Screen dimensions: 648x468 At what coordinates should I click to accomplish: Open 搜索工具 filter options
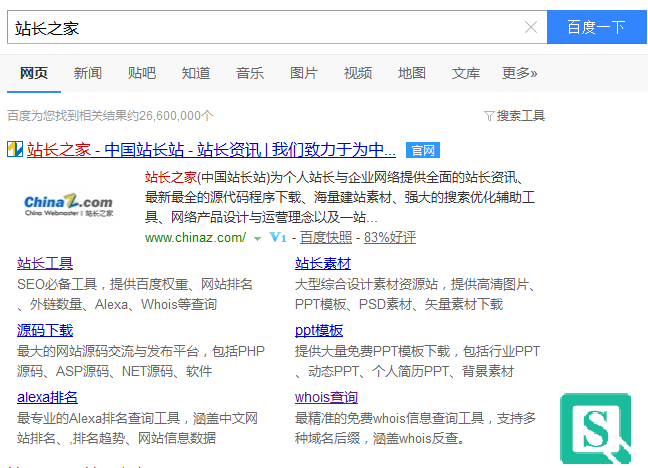pyautogui.click(x=521, y=116)
